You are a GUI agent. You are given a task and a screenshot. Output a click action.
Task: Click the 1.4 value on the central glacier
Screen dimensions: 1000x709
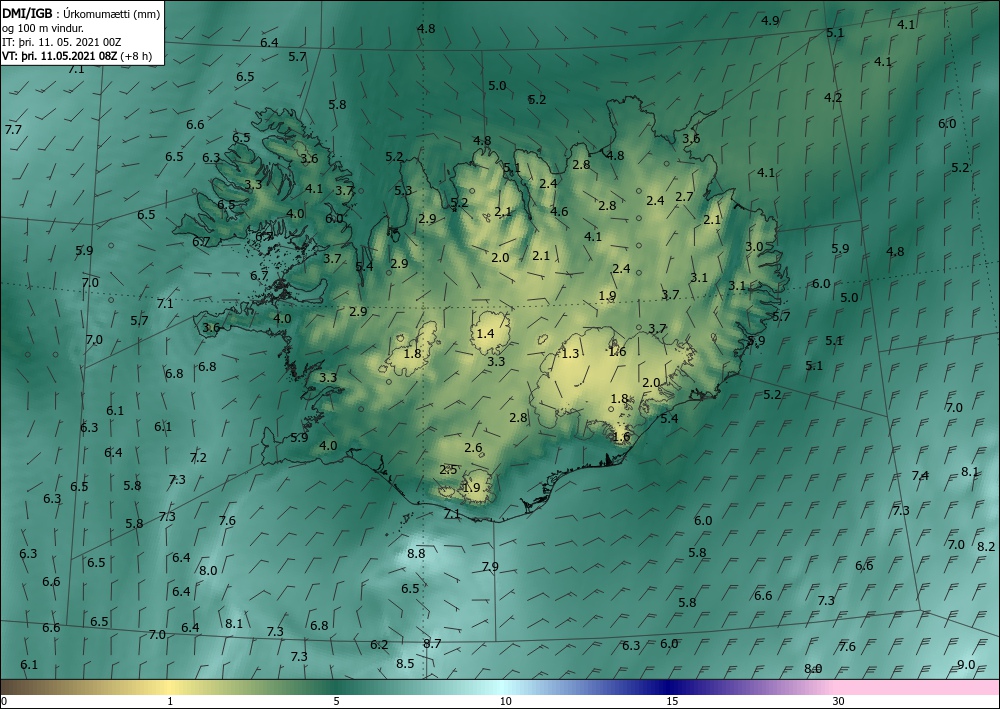click(x=485, y=333)
